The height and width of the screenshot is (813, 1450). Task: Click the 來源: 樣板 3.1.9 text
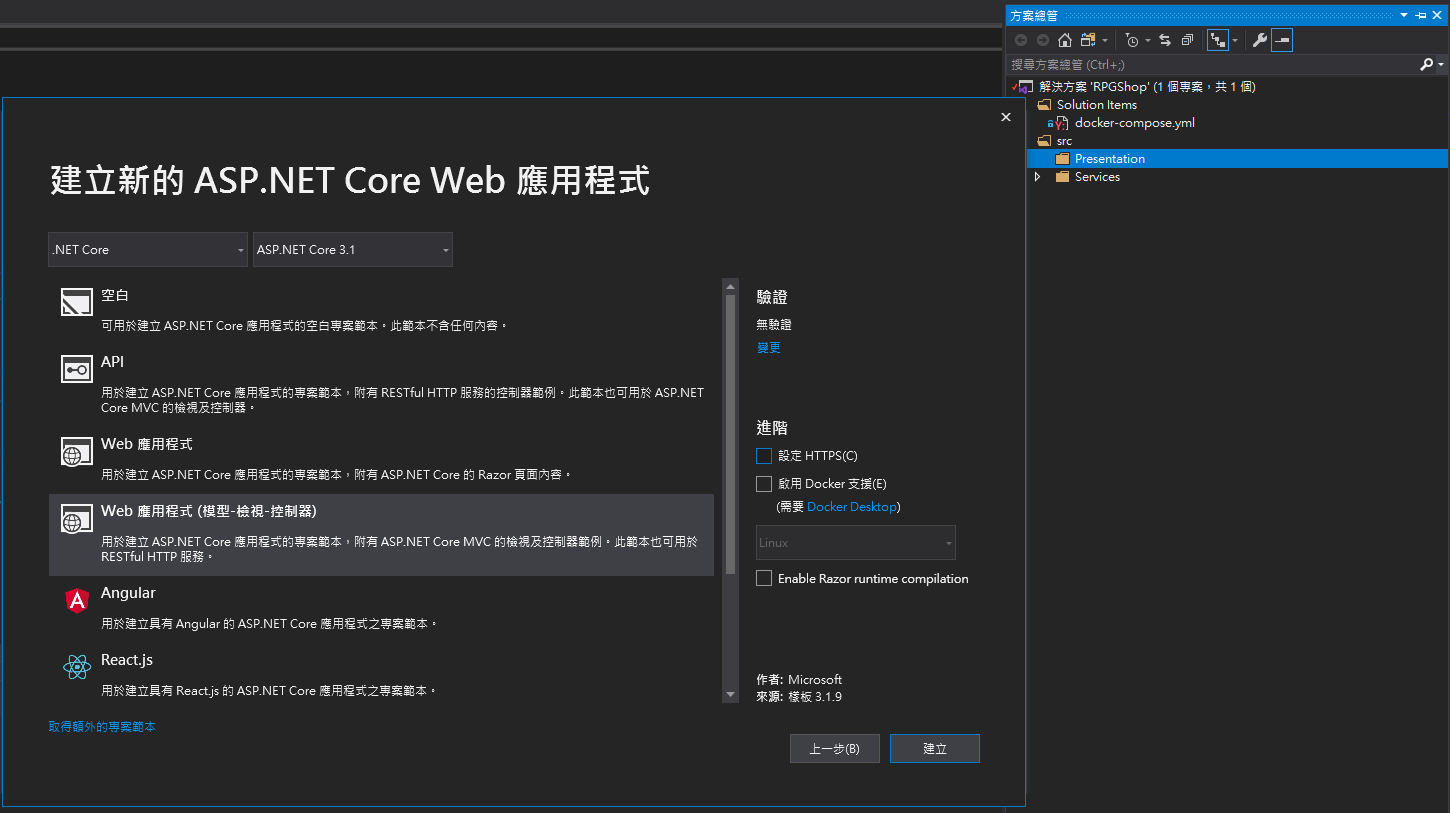[x=799, y=697]
